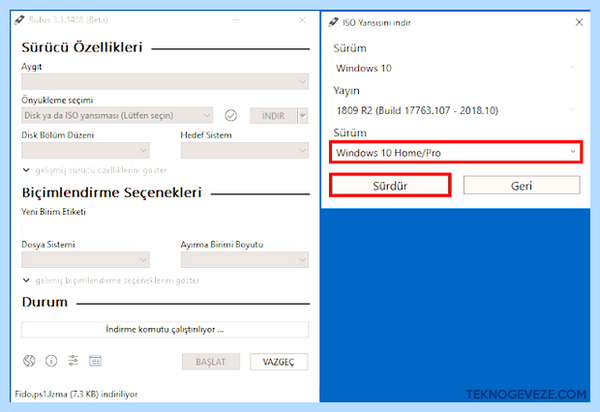
Task: Show the Rufus log icon
Action: (x=95, y=360)
